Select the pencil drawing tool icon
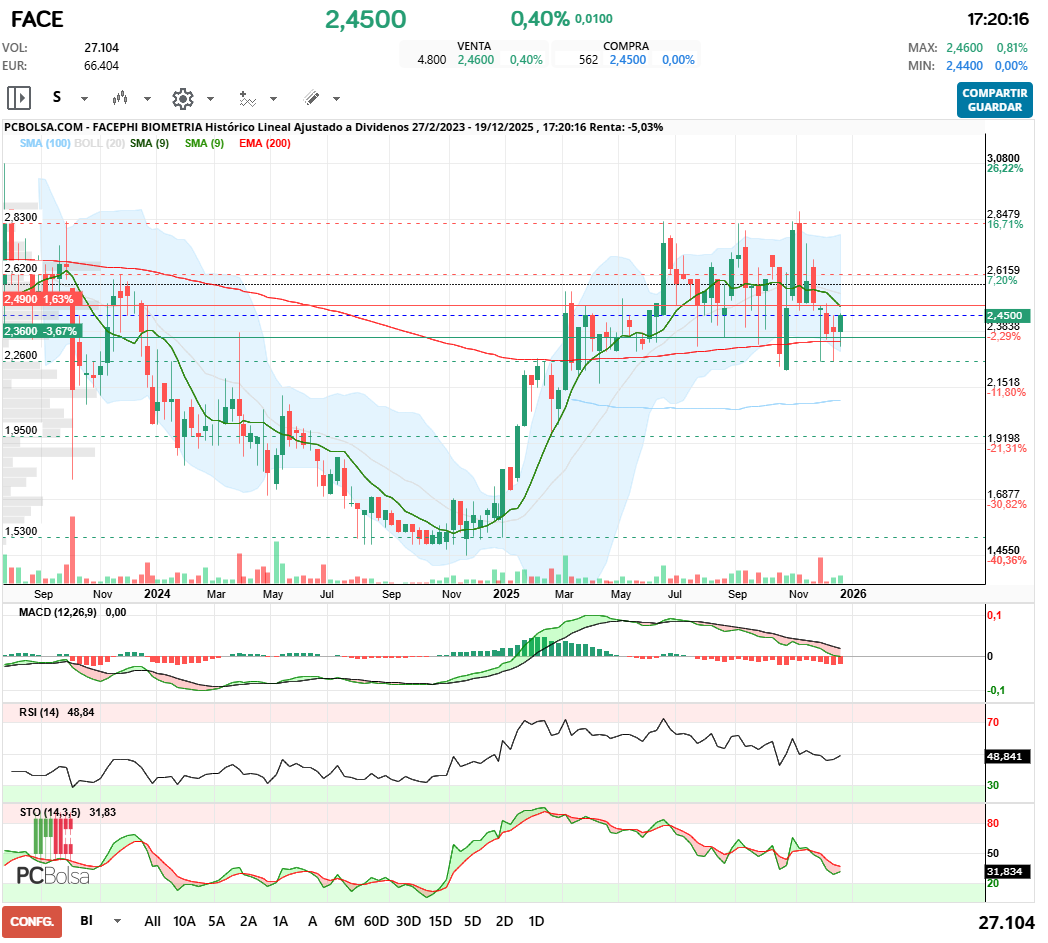This screenshot has width=1048, height=943. (311, 98)
